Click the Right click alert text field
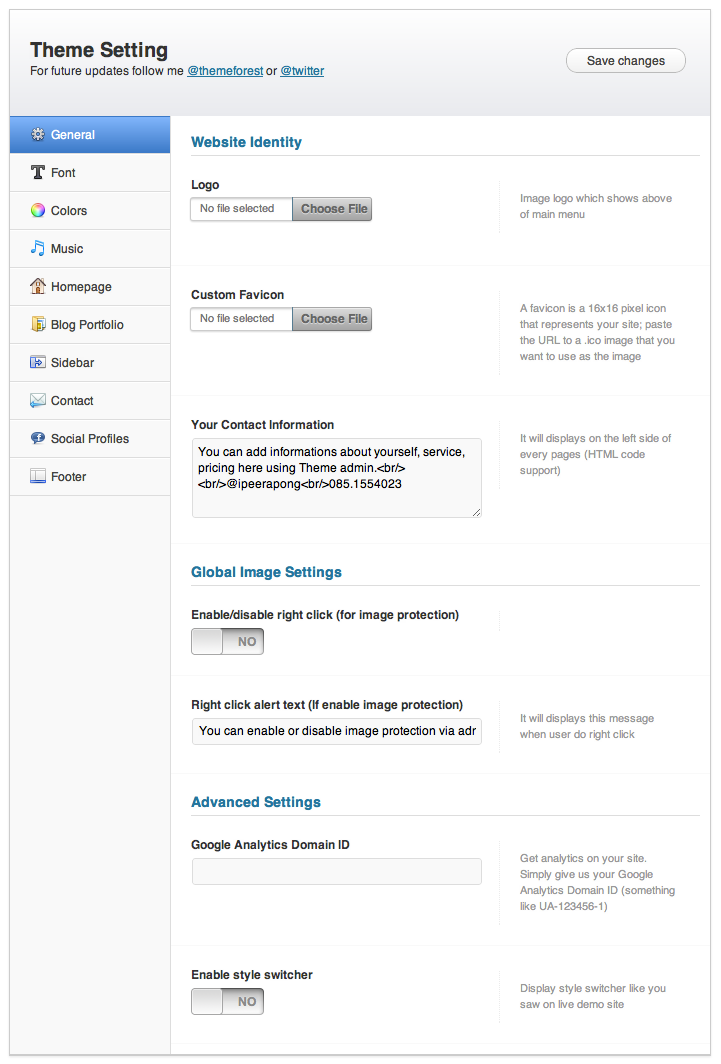721x1064 pixels. pos(336,731)
